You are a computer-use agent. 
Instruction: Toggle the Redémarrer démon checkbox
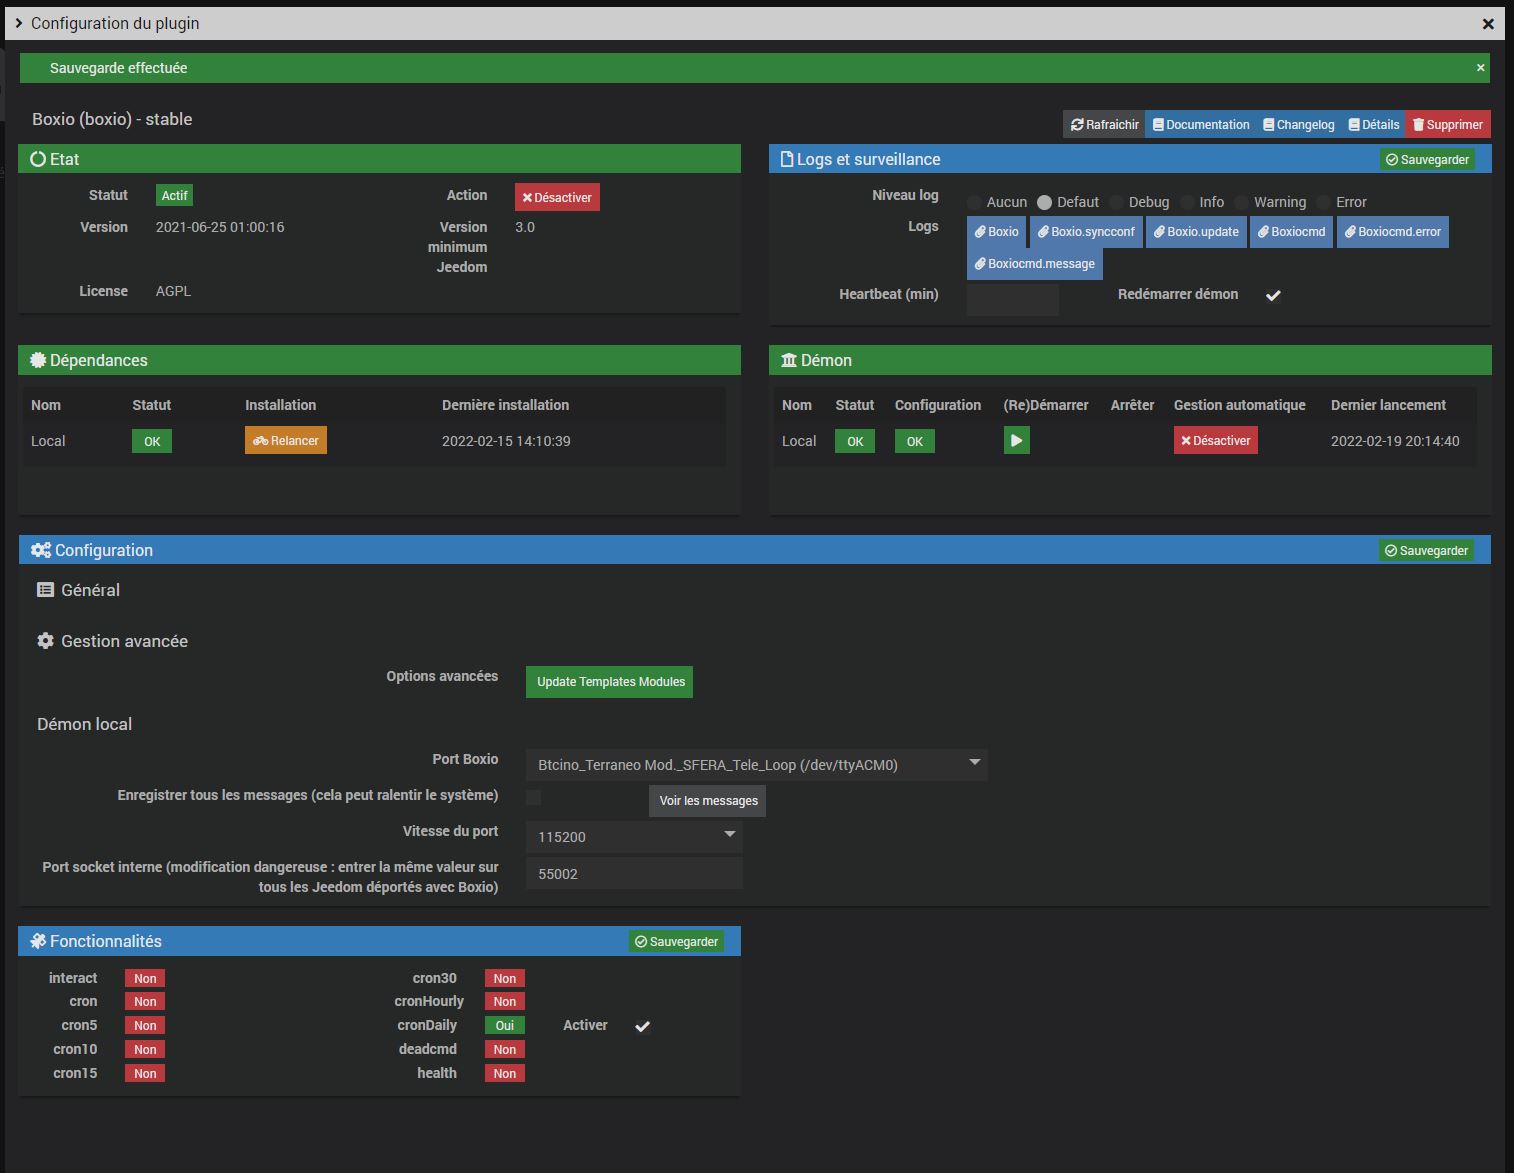[x=1273, y=295]
